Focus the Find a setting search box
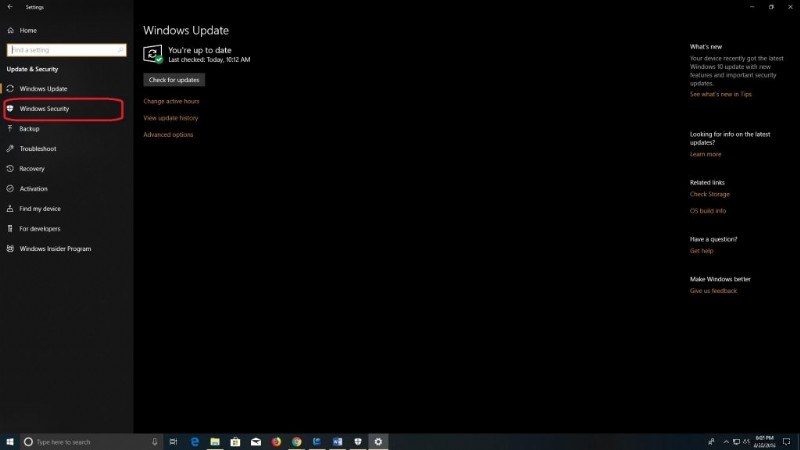Screen dimensions: 800x450 (x=66, y=50)
